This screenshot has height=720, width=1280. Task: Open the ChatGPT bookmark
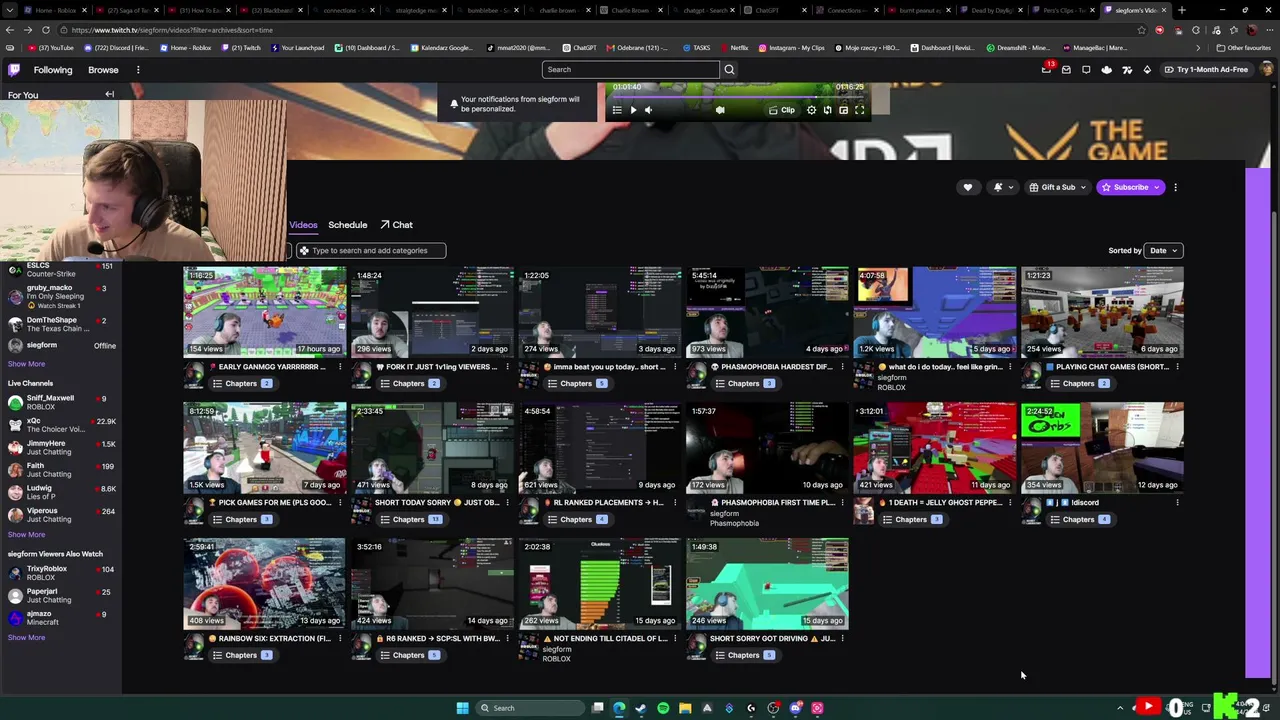[x=579, y=48]
